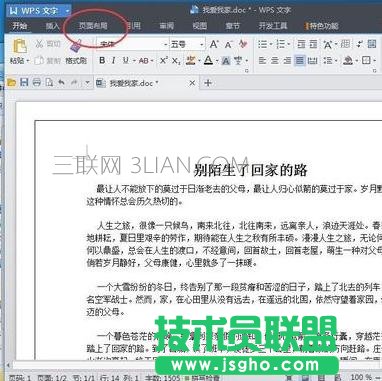Screen dimensions: 382x381
Task: Increase the paragraph indent
Action: [x=313, y=44]
